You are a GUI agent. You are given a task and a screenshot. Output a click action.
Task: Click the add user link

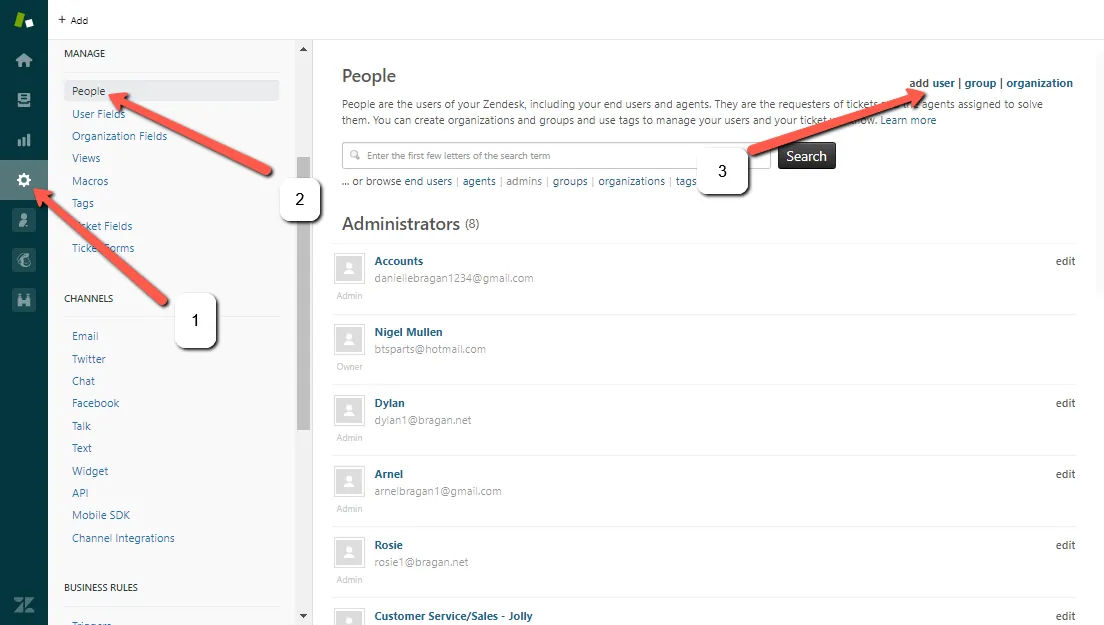[943, 83]
